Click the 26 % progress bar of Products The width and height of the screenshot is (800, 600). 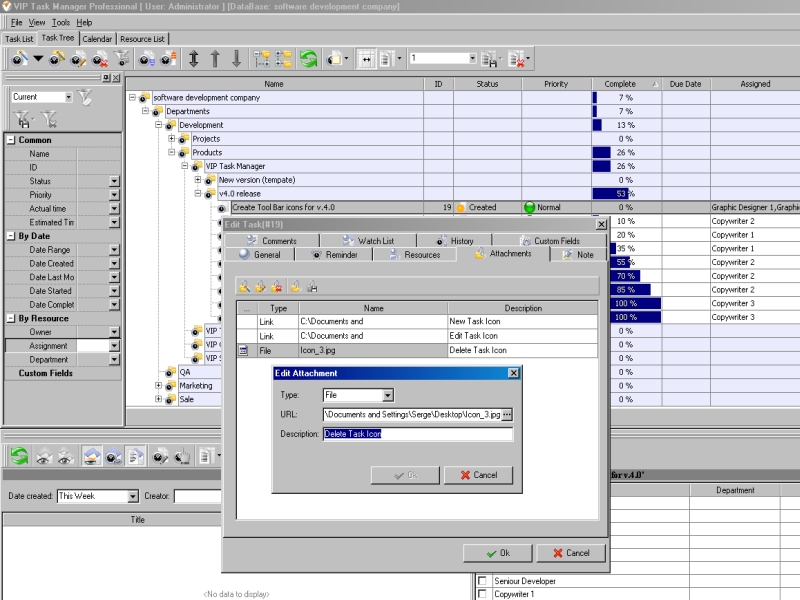[627, 153]
